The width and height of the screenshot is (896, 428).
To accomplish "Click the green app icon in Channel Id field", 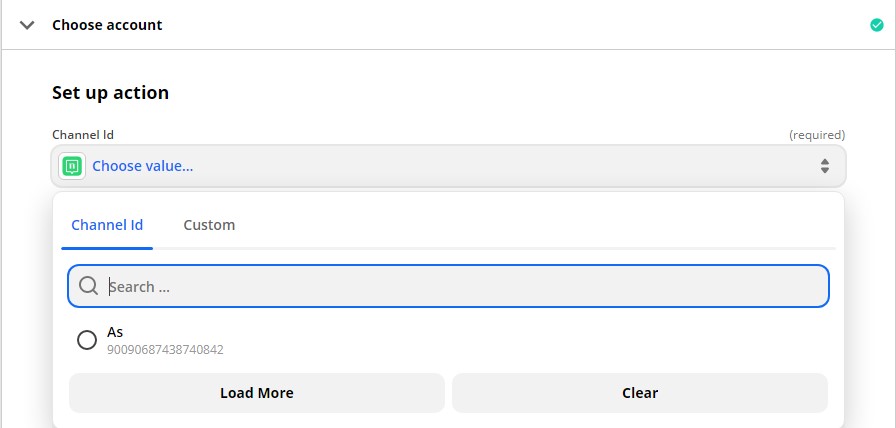I will coord(72,166).
